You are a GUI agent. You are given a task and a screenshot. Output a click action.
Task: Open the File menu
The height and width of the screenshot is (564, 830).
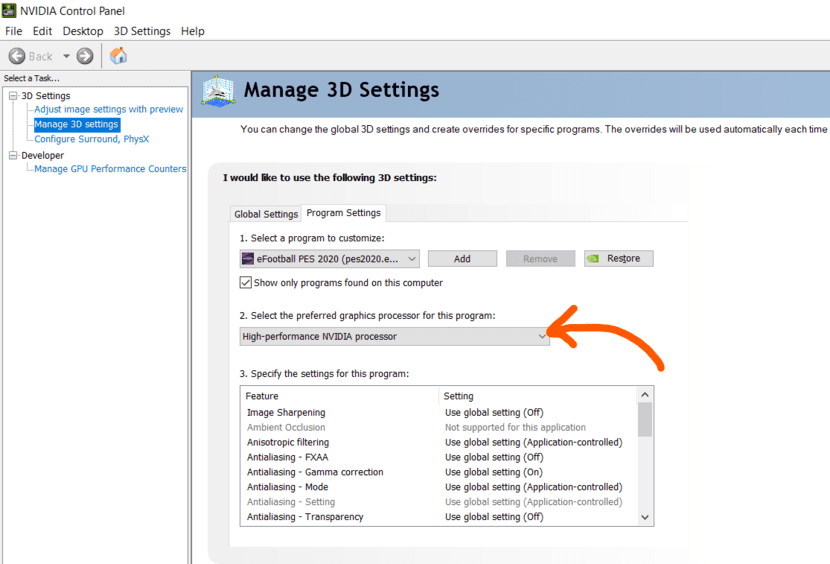pos(14,31)
